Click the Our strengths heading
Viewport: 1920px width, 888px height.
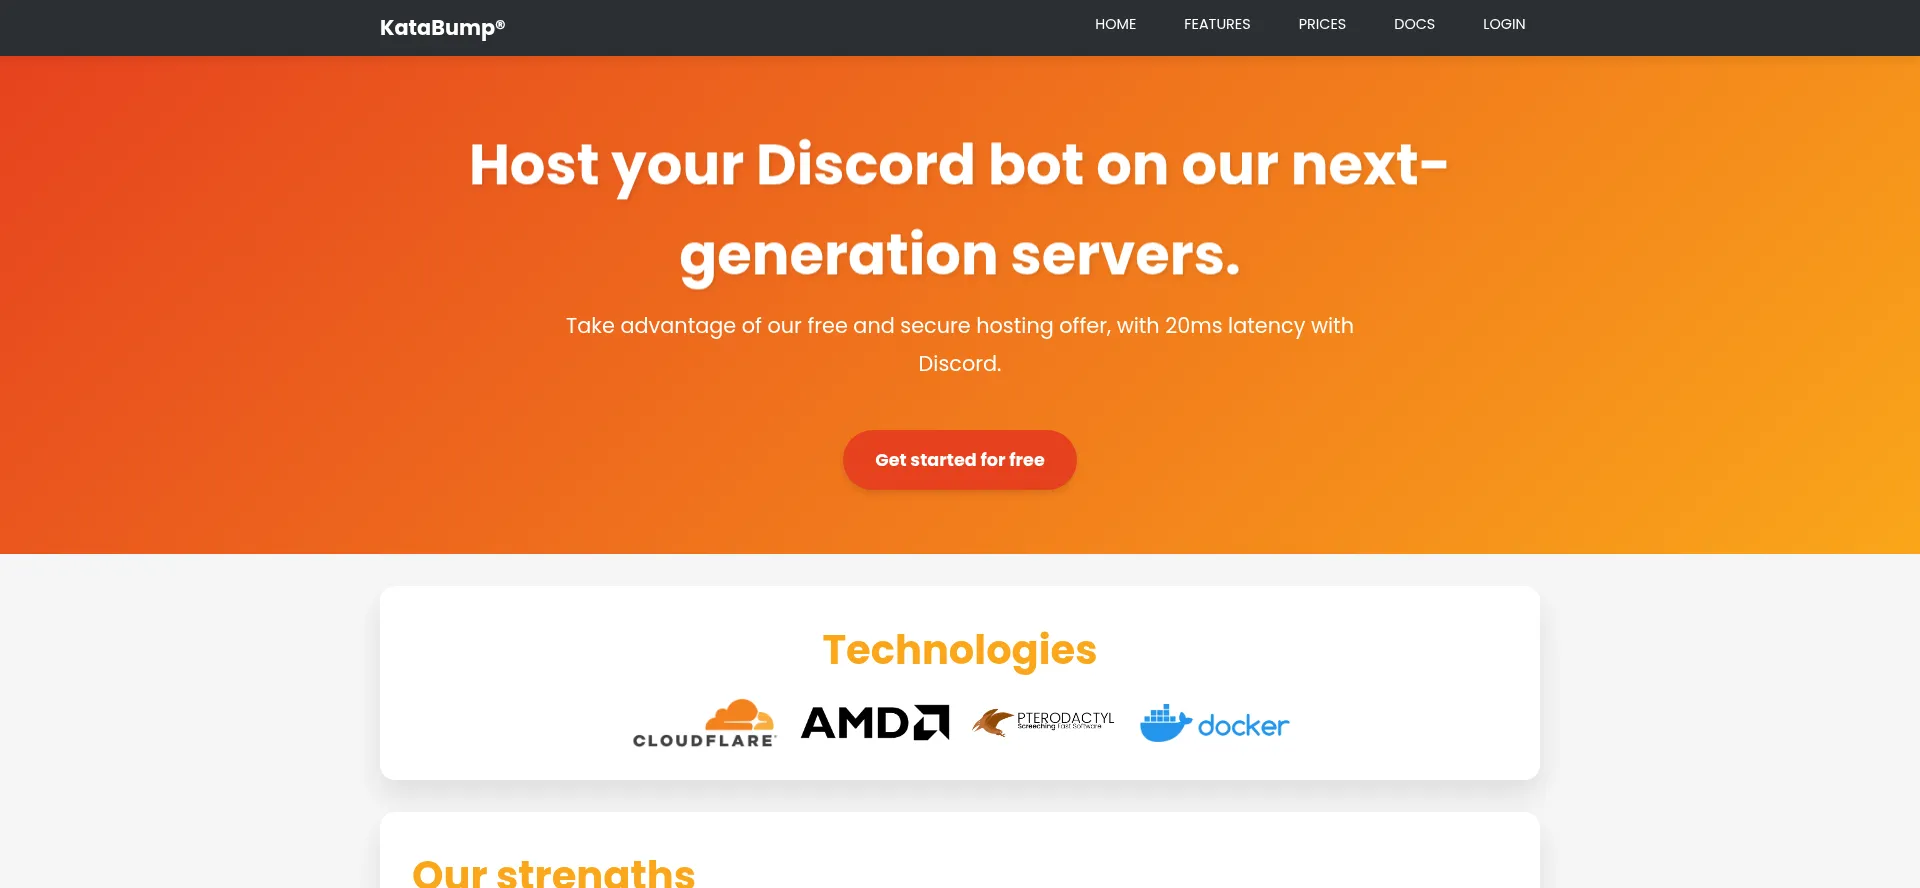click(553, 872)
